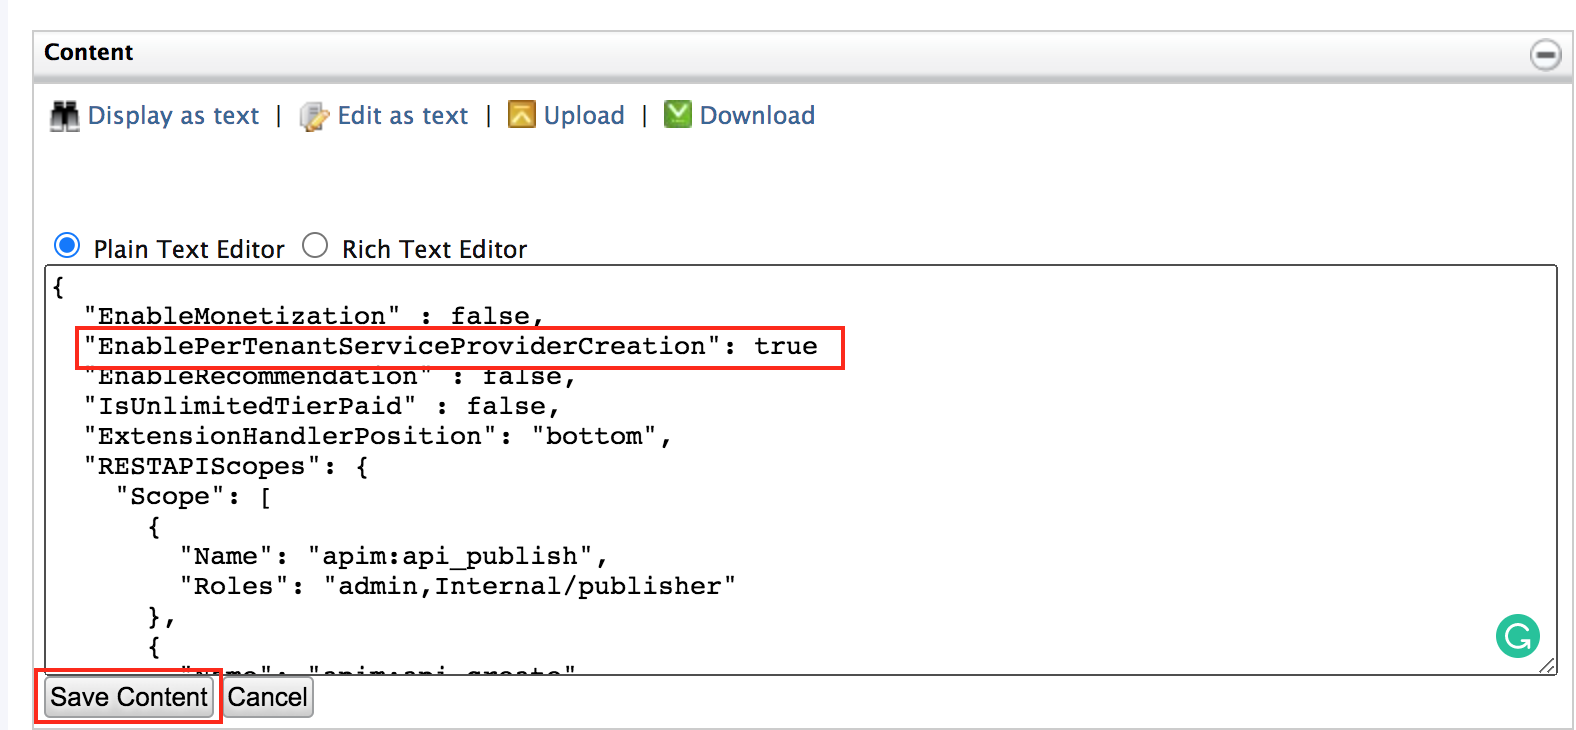Viewport: 1576px width, 730px height.
Task: Click the Display as text toolbar entry
Action: (x=172, y=116)
